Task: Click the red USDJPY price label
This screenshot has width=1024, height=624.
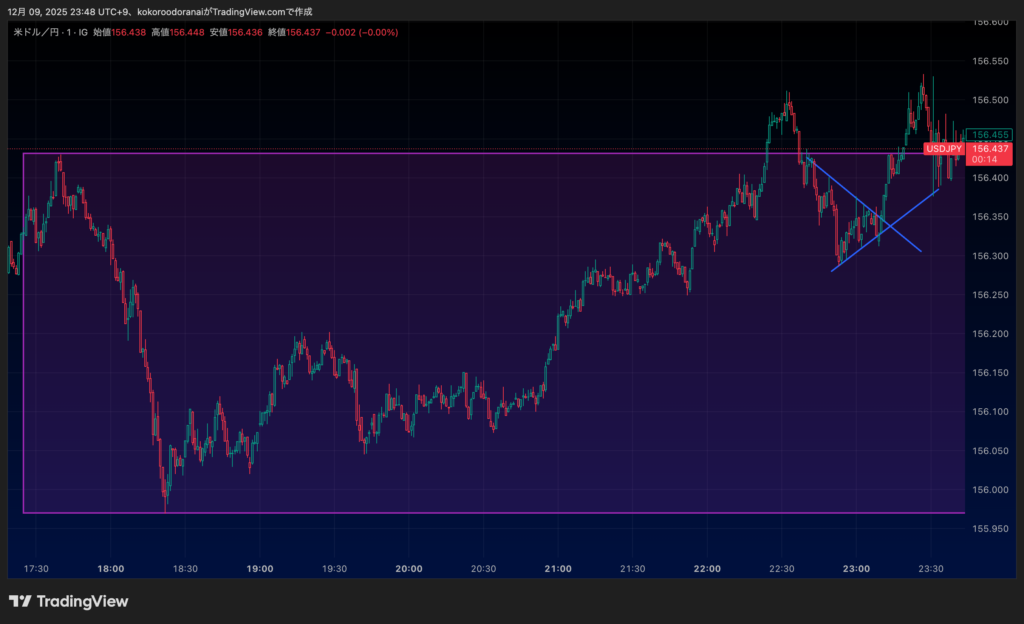Action: pos(943,148)
